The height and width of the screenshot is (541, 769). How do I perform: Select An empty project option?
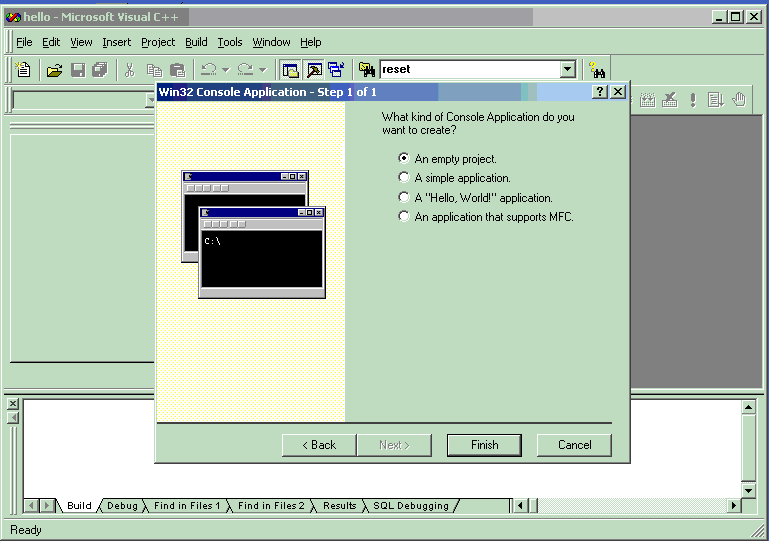pyautogui.click(x=447, y=158)
